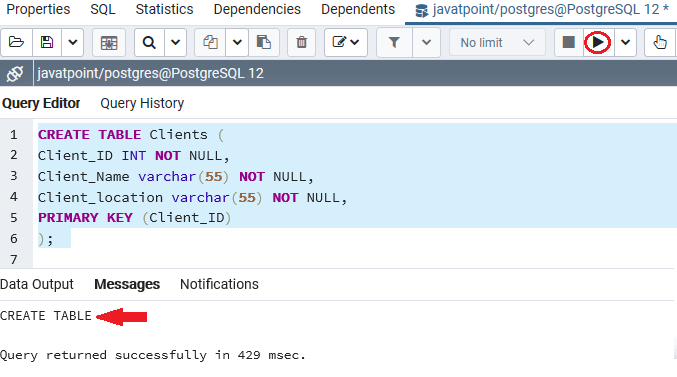The width and height of the screenshot is (677, 377).
Task: Click the Client_location varchar(55) line
Action: [192, 197]
